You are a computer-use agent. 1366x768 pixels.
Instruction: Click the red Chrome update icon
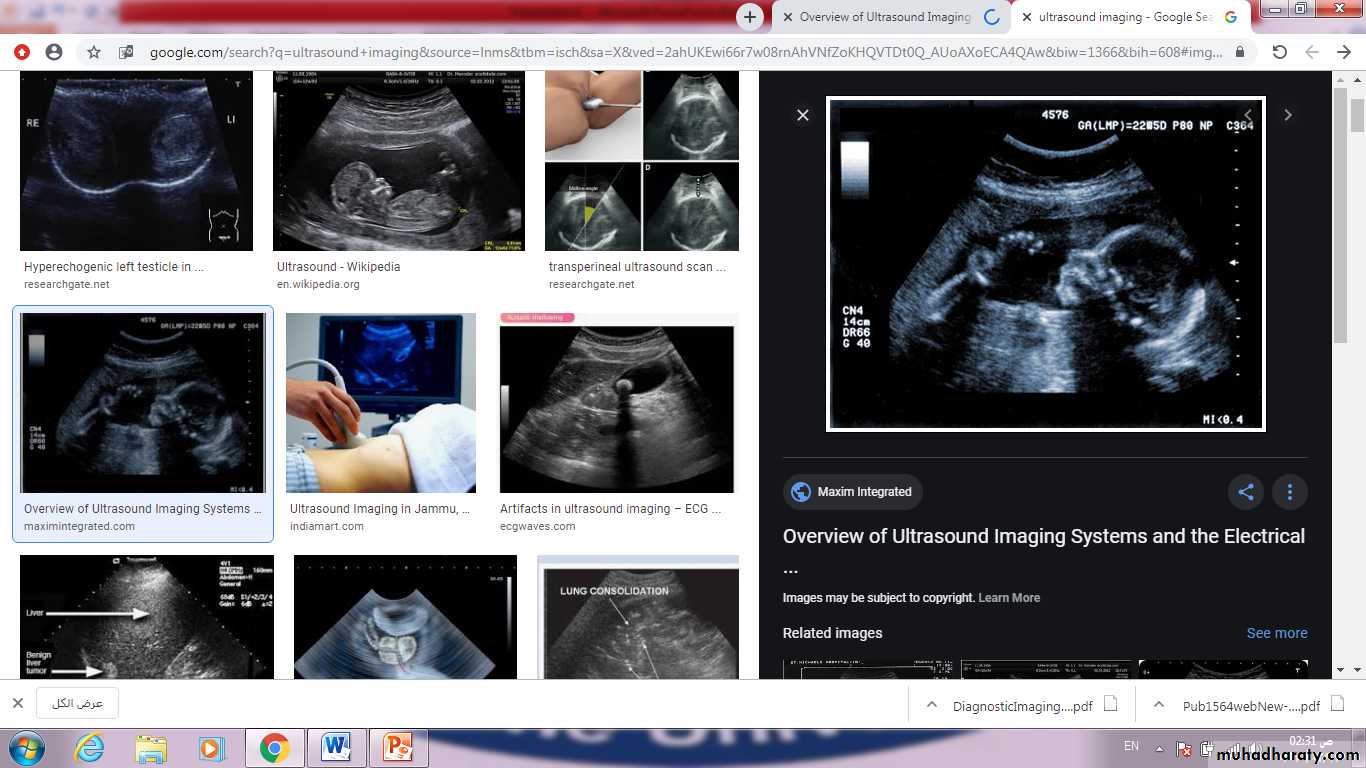click(22, 52)
